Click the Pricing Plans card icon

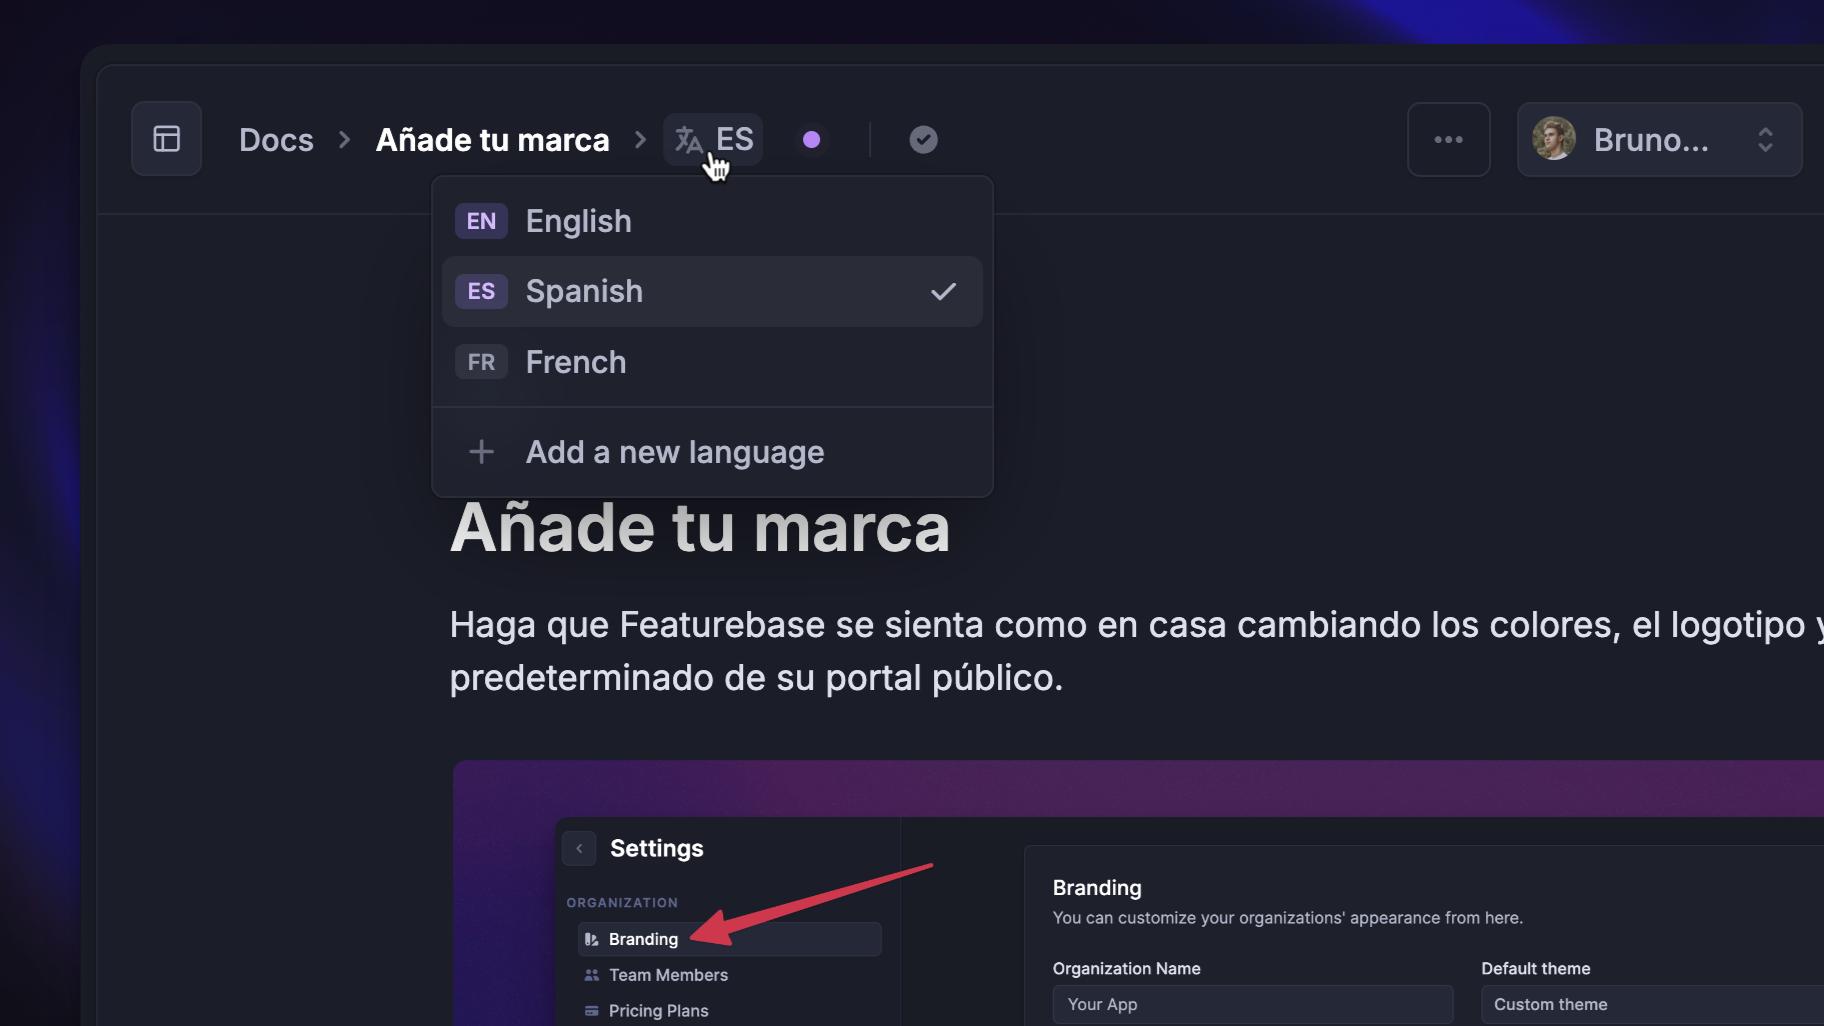click(x=589, y=1011)
